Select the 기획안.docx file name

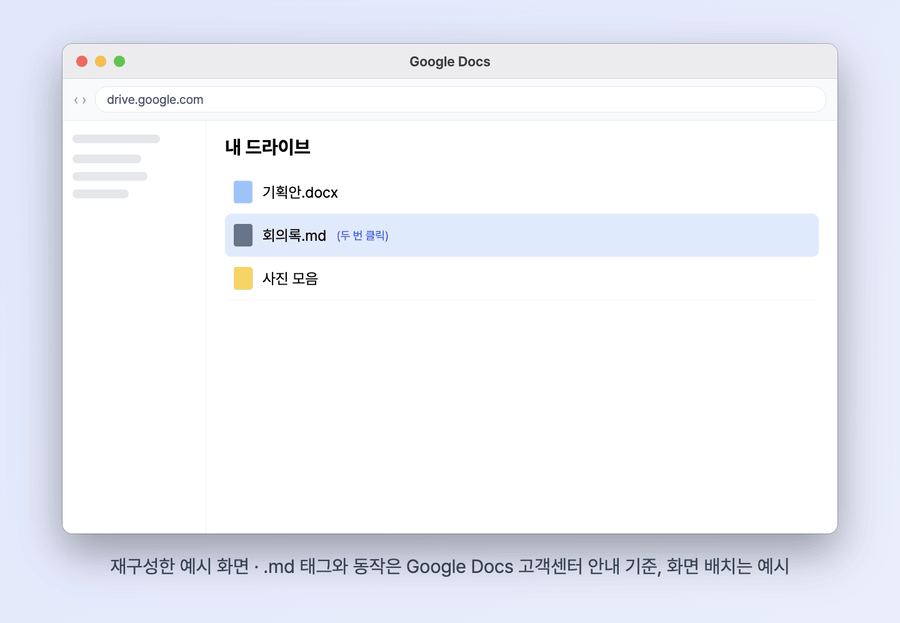300,192
